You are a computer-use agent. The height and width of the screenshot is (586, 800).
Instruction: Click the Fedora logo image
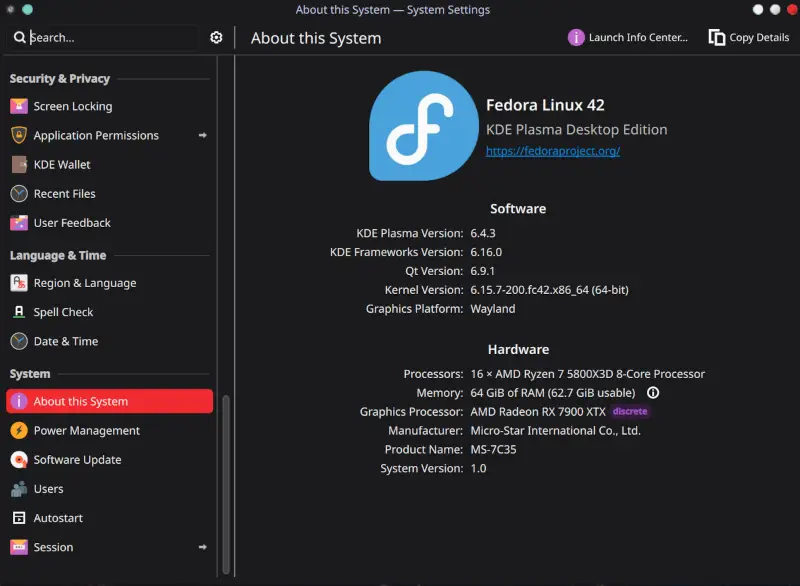pyautogui.click(x=423, y=125)
